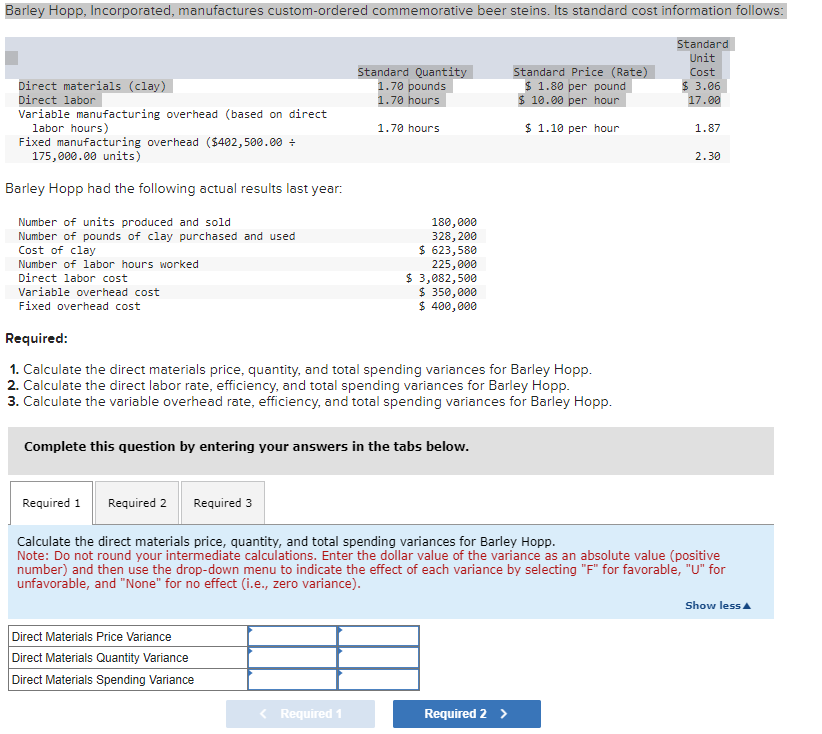Click the Direct Materials Price Variance amount field
The height and width of the screenshot is (734, 822).
pos(291,635)
